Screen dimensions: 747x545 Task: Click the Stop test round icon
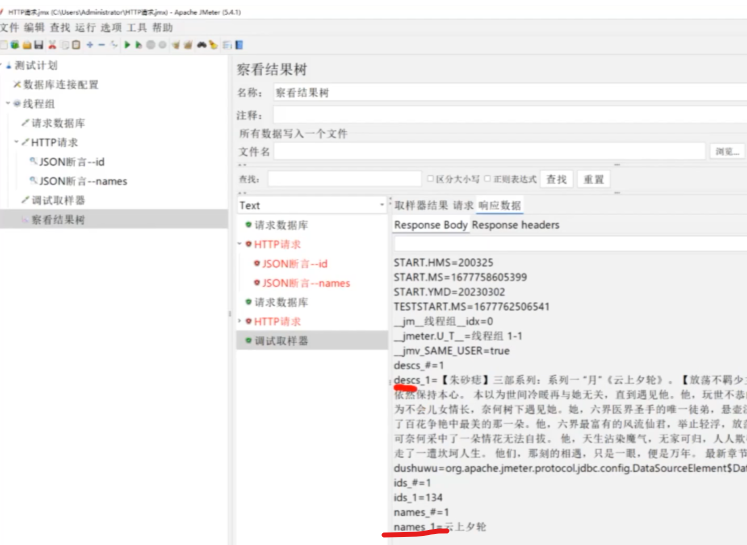tap(151, 45)
